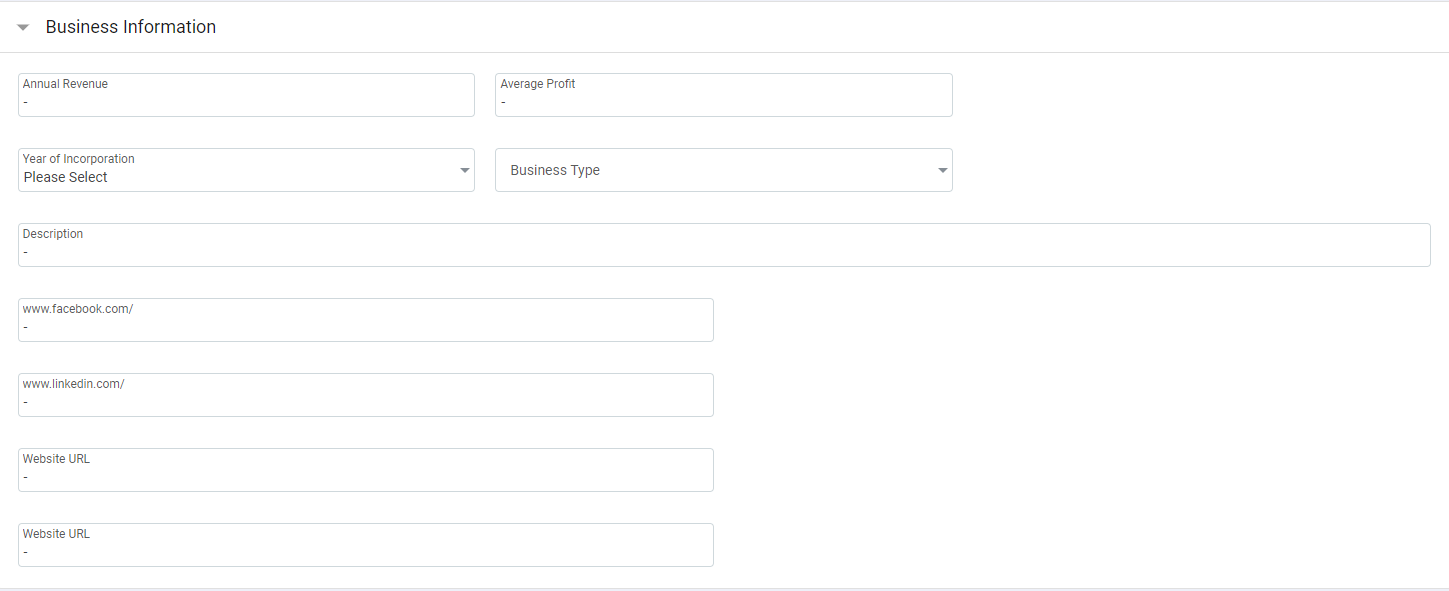The height and width of the screenshot is (591, 1449).
Task: Click the www.linkedin.com/ label
Action: [x=73, y=384]
